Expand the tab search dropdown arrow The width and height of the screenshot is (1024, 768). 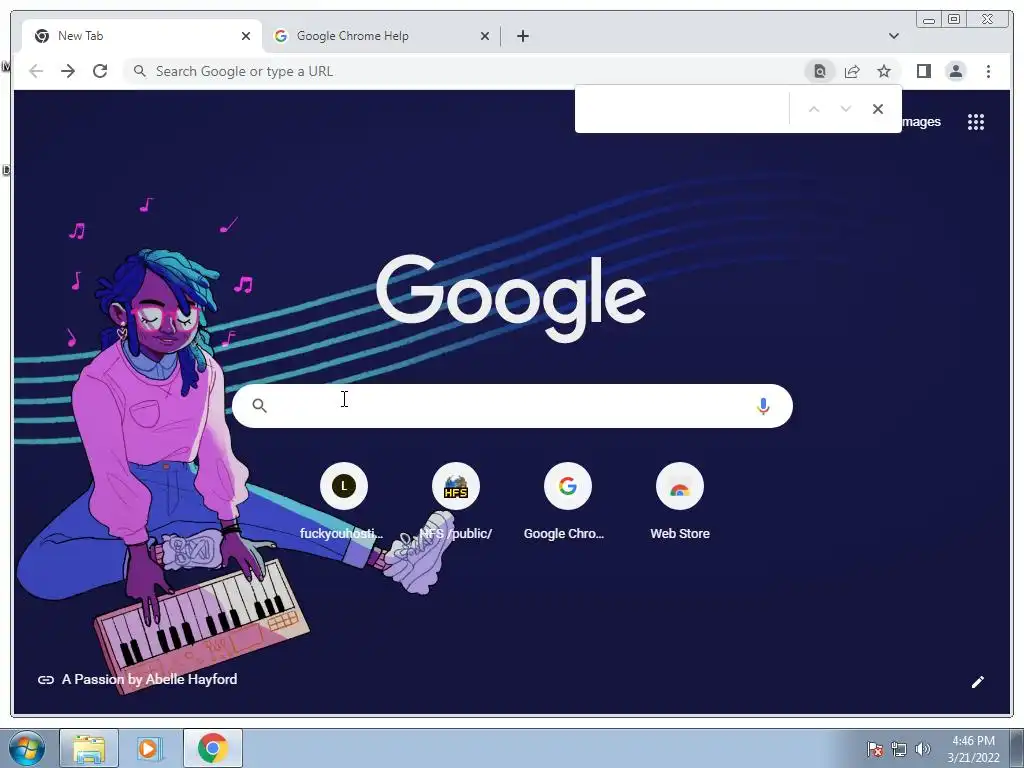click(894, 36)
